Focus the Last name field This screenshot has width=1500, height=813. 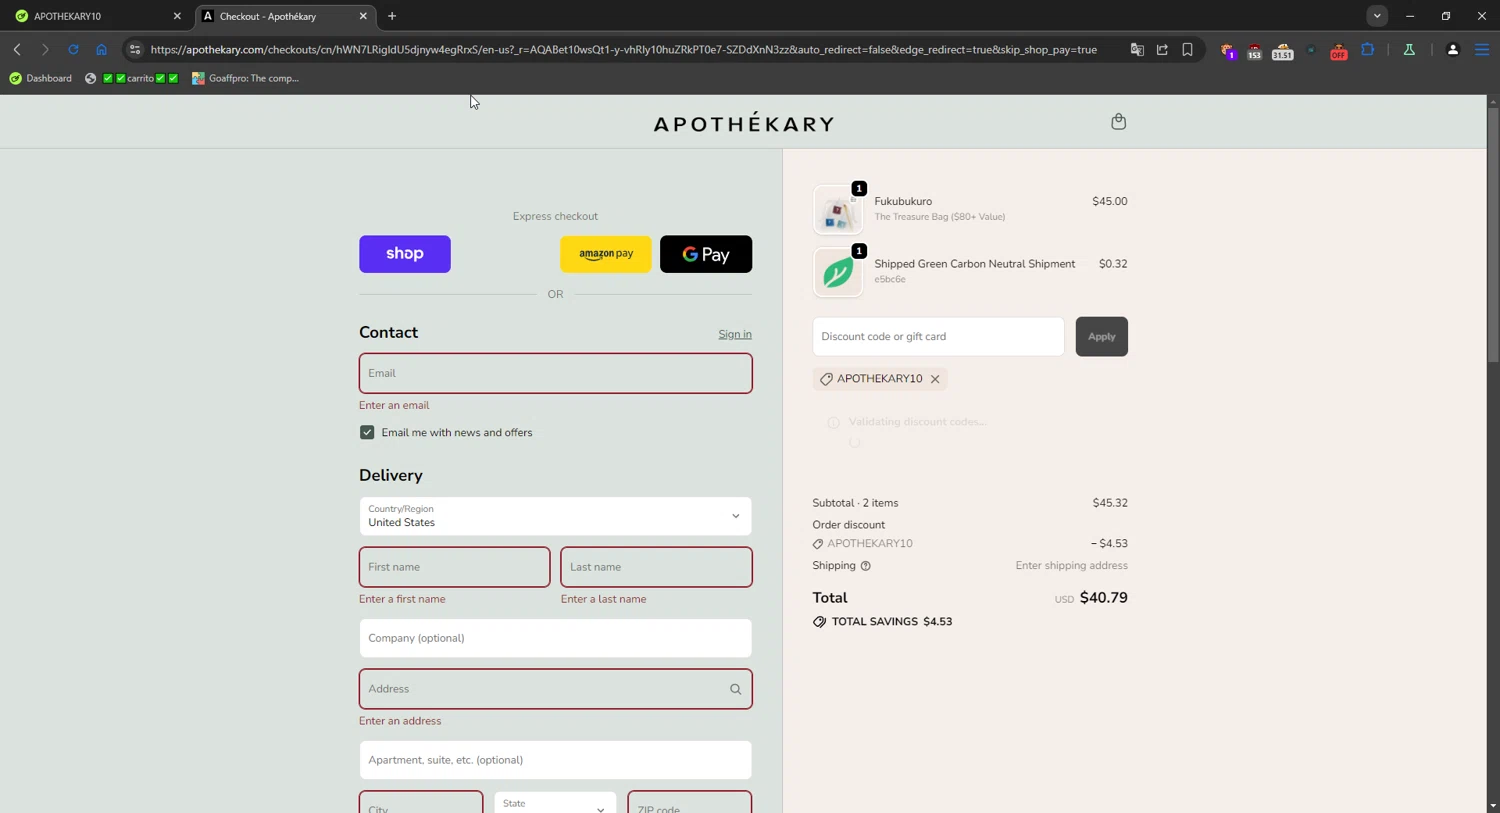click(x=656, y=567)
